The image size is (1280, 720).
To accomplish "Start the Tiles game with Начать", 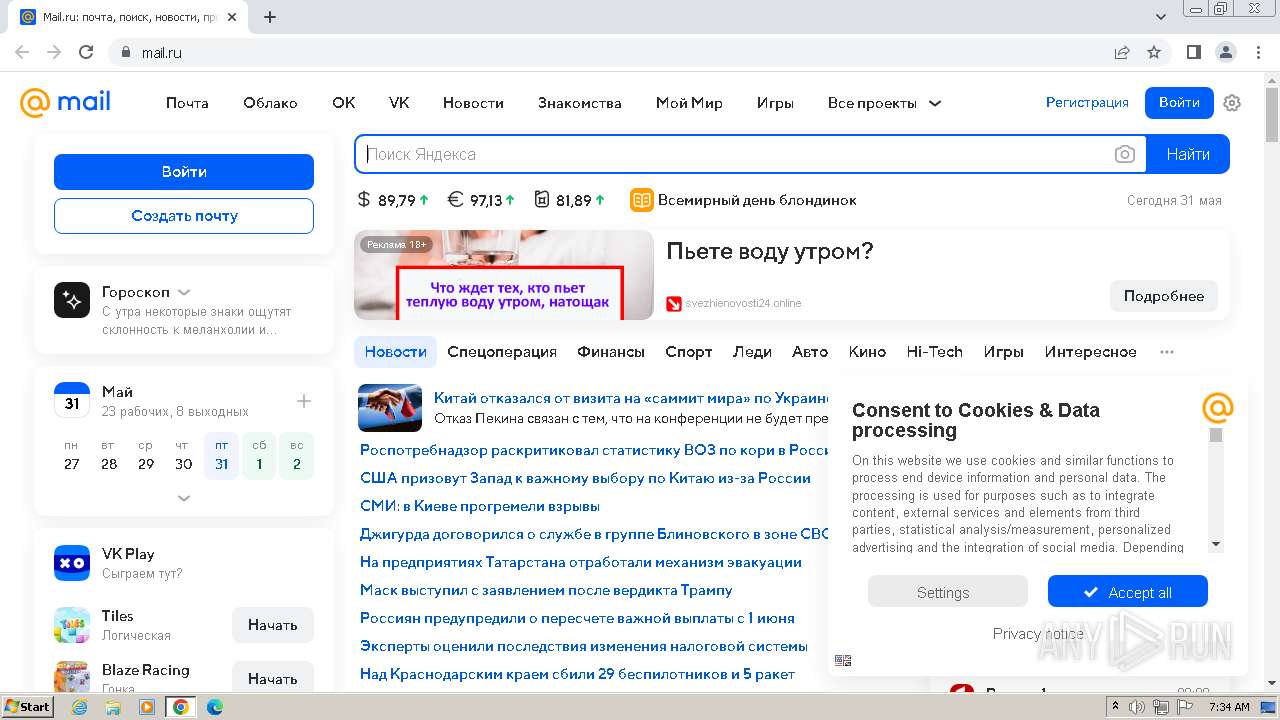I will [x=273, y=625].
